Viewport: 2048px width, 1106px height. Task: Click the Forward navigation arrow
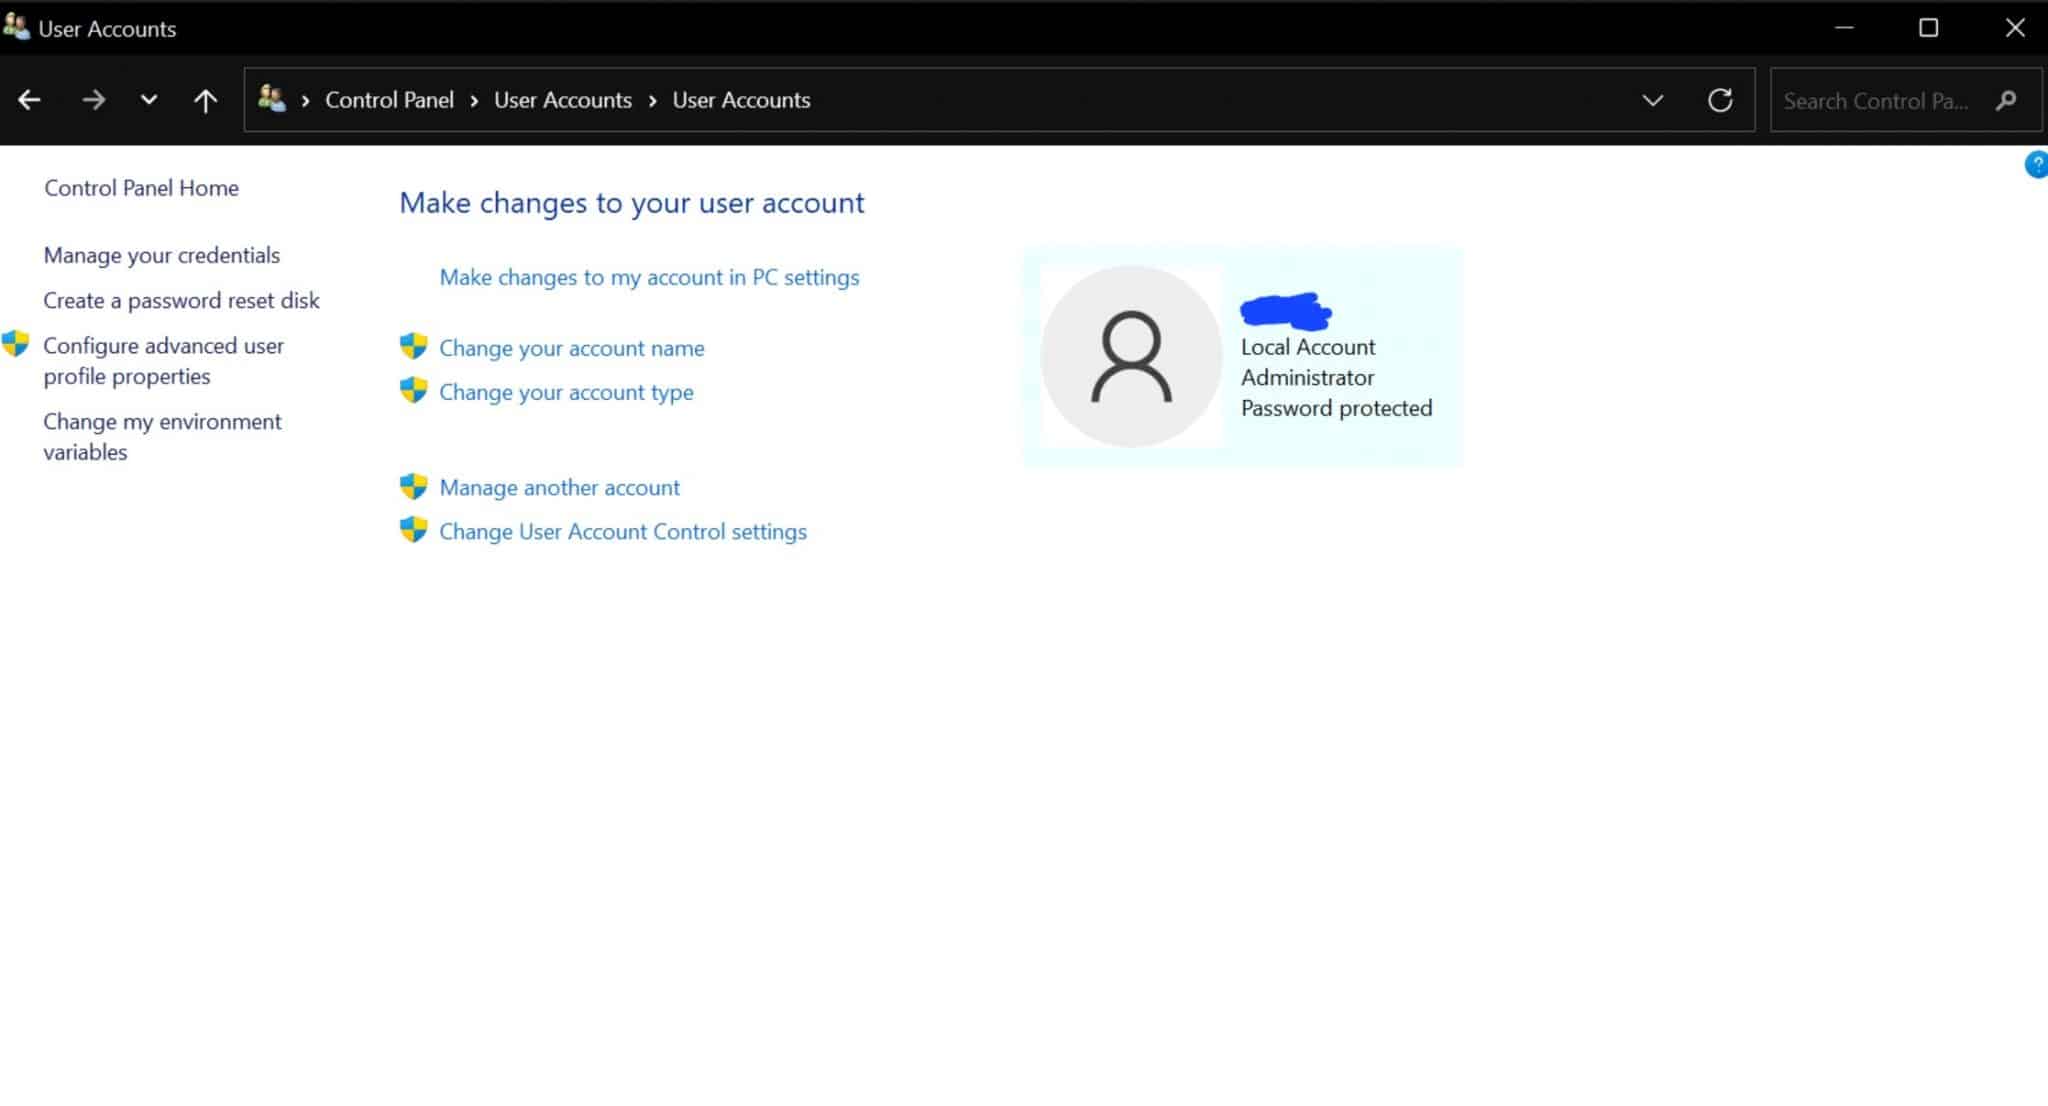click(94, 100)
